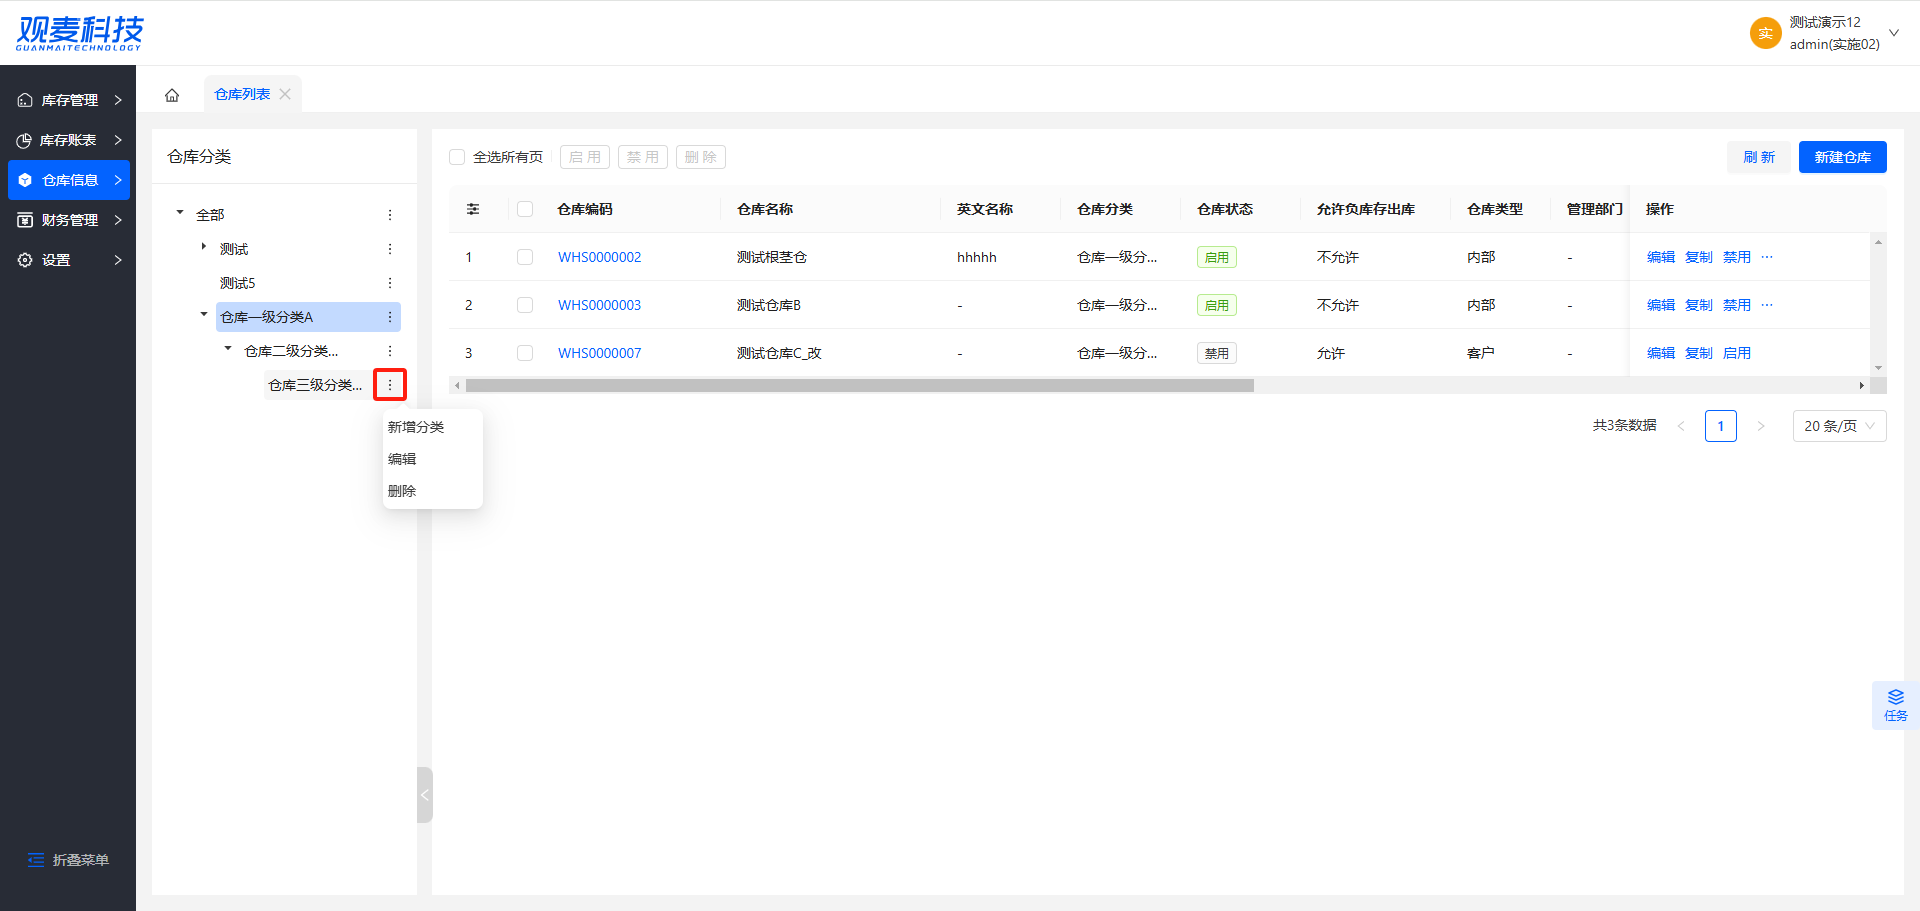Open more actions for row WHS0000002
This screenshot has width=1920, height=911.
click(x=1767, y=257)
